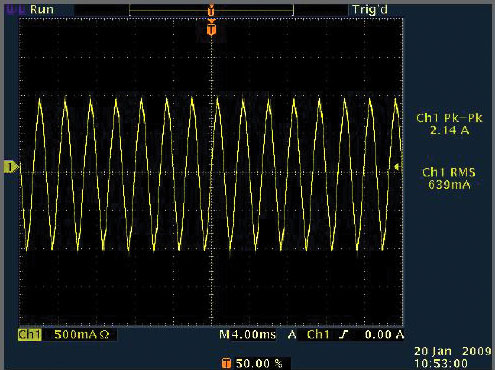Image resolution: width=495 pixels, height=370 pixels.
Task: Click the A timebase indicator next to 4.00ms
Action: pos(292,334)
